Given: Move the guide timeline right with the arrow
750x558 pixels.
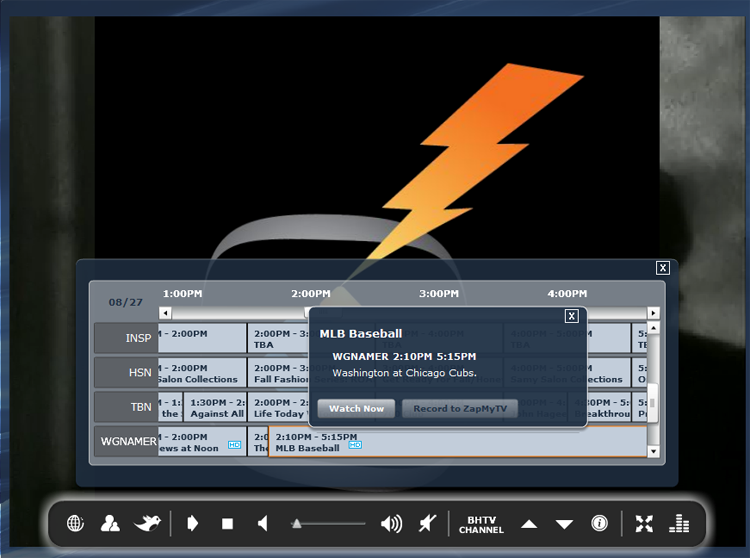Looking at the screenshot, I should [653, 313].
